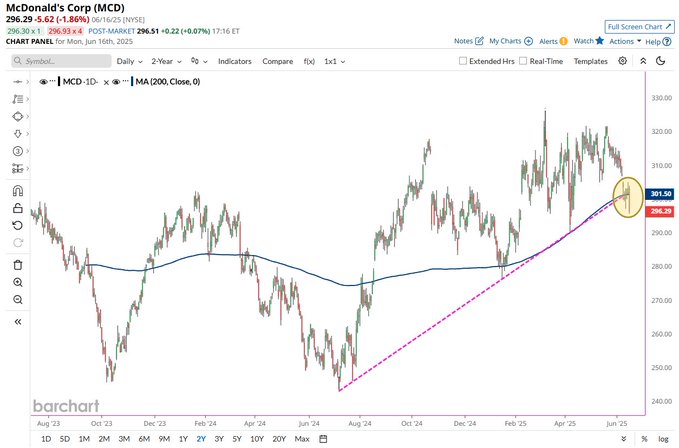This screenshot has height=448, width=679.
Task: Toggle MCD series visibility eye icon
Action: coord(43,82)
